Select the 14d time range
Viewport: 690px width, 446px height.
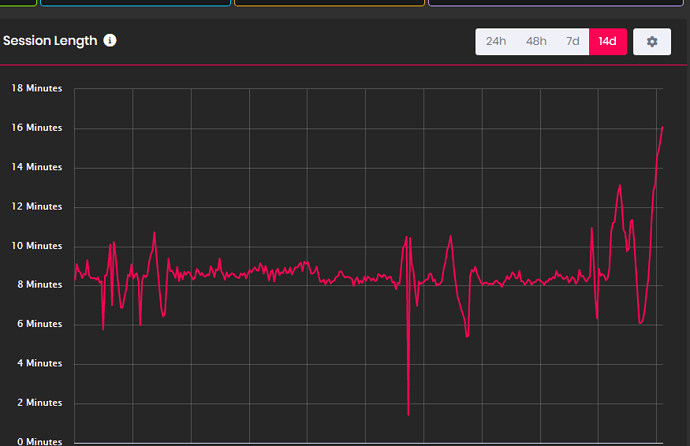(x=608, y=42)
